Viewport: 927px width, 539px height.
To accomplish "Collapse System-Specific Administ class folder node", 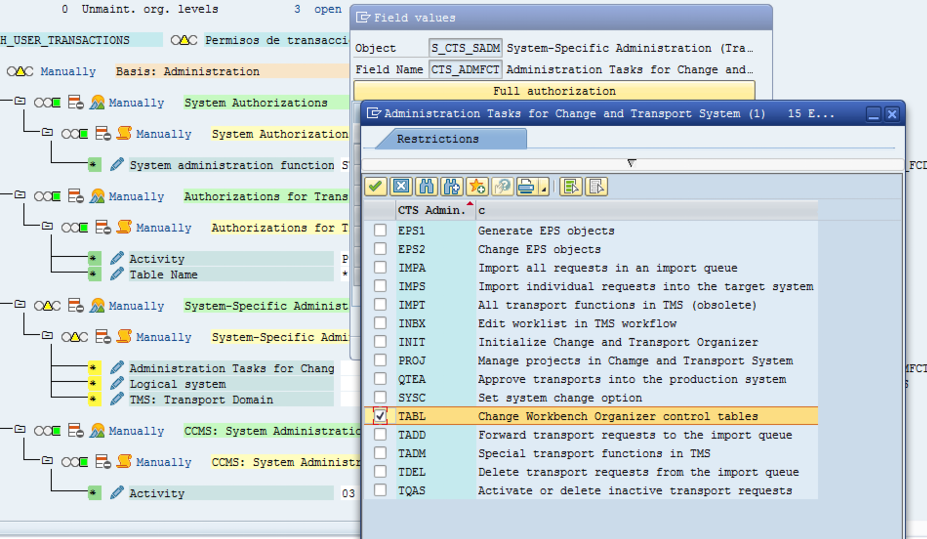I will click(20, 304).
